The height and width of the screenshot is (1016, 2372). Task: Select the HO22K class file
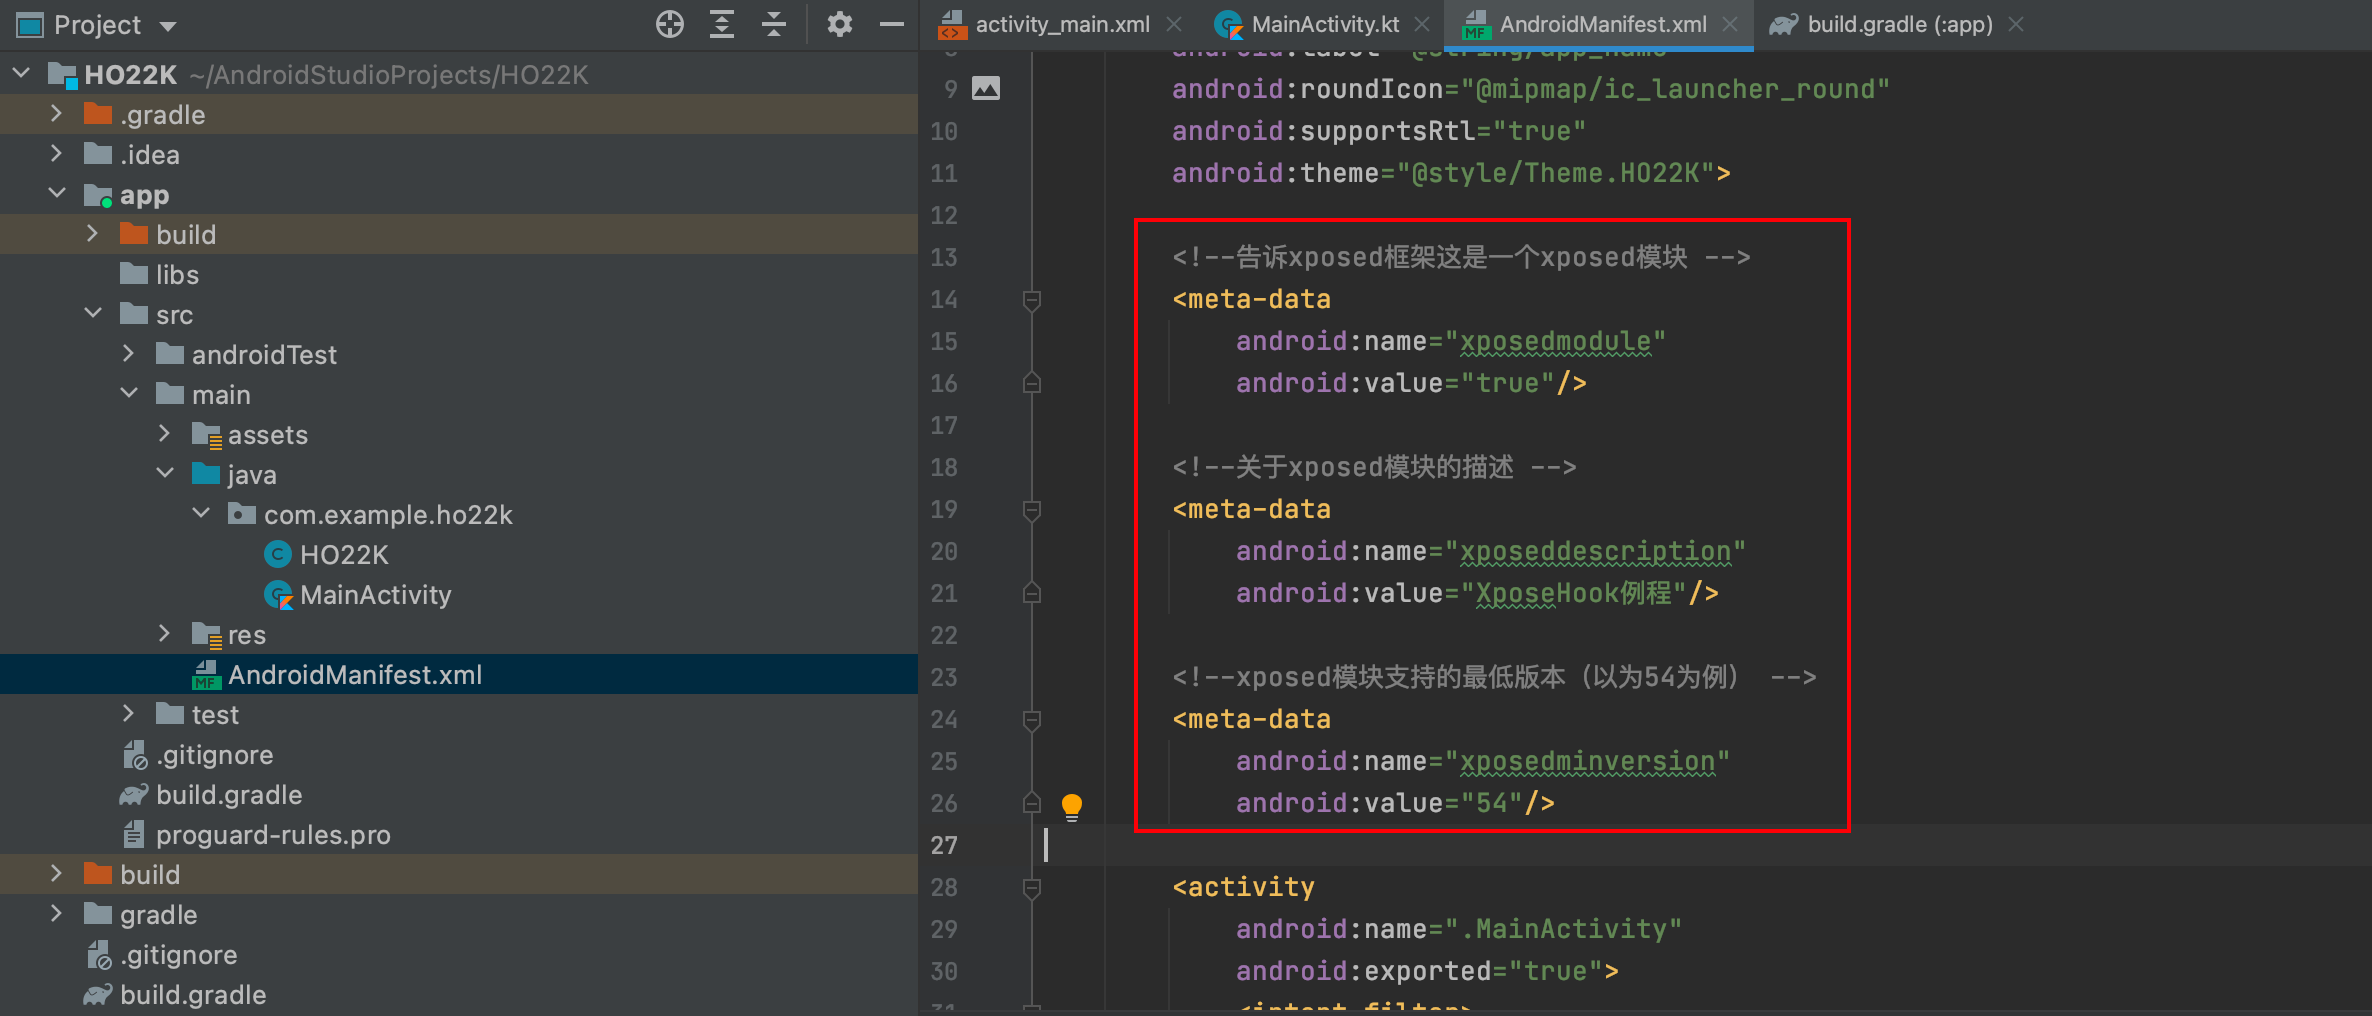[344, 555]
